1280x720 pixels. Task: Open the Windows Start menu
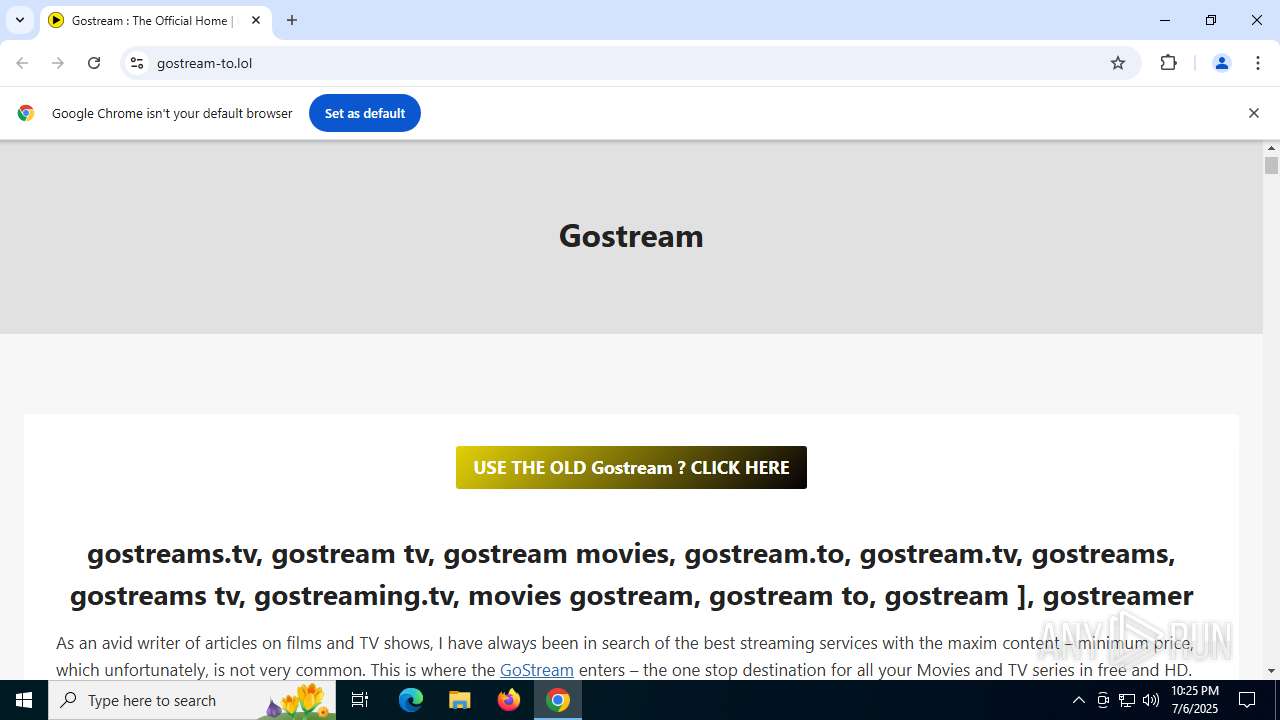24,700
